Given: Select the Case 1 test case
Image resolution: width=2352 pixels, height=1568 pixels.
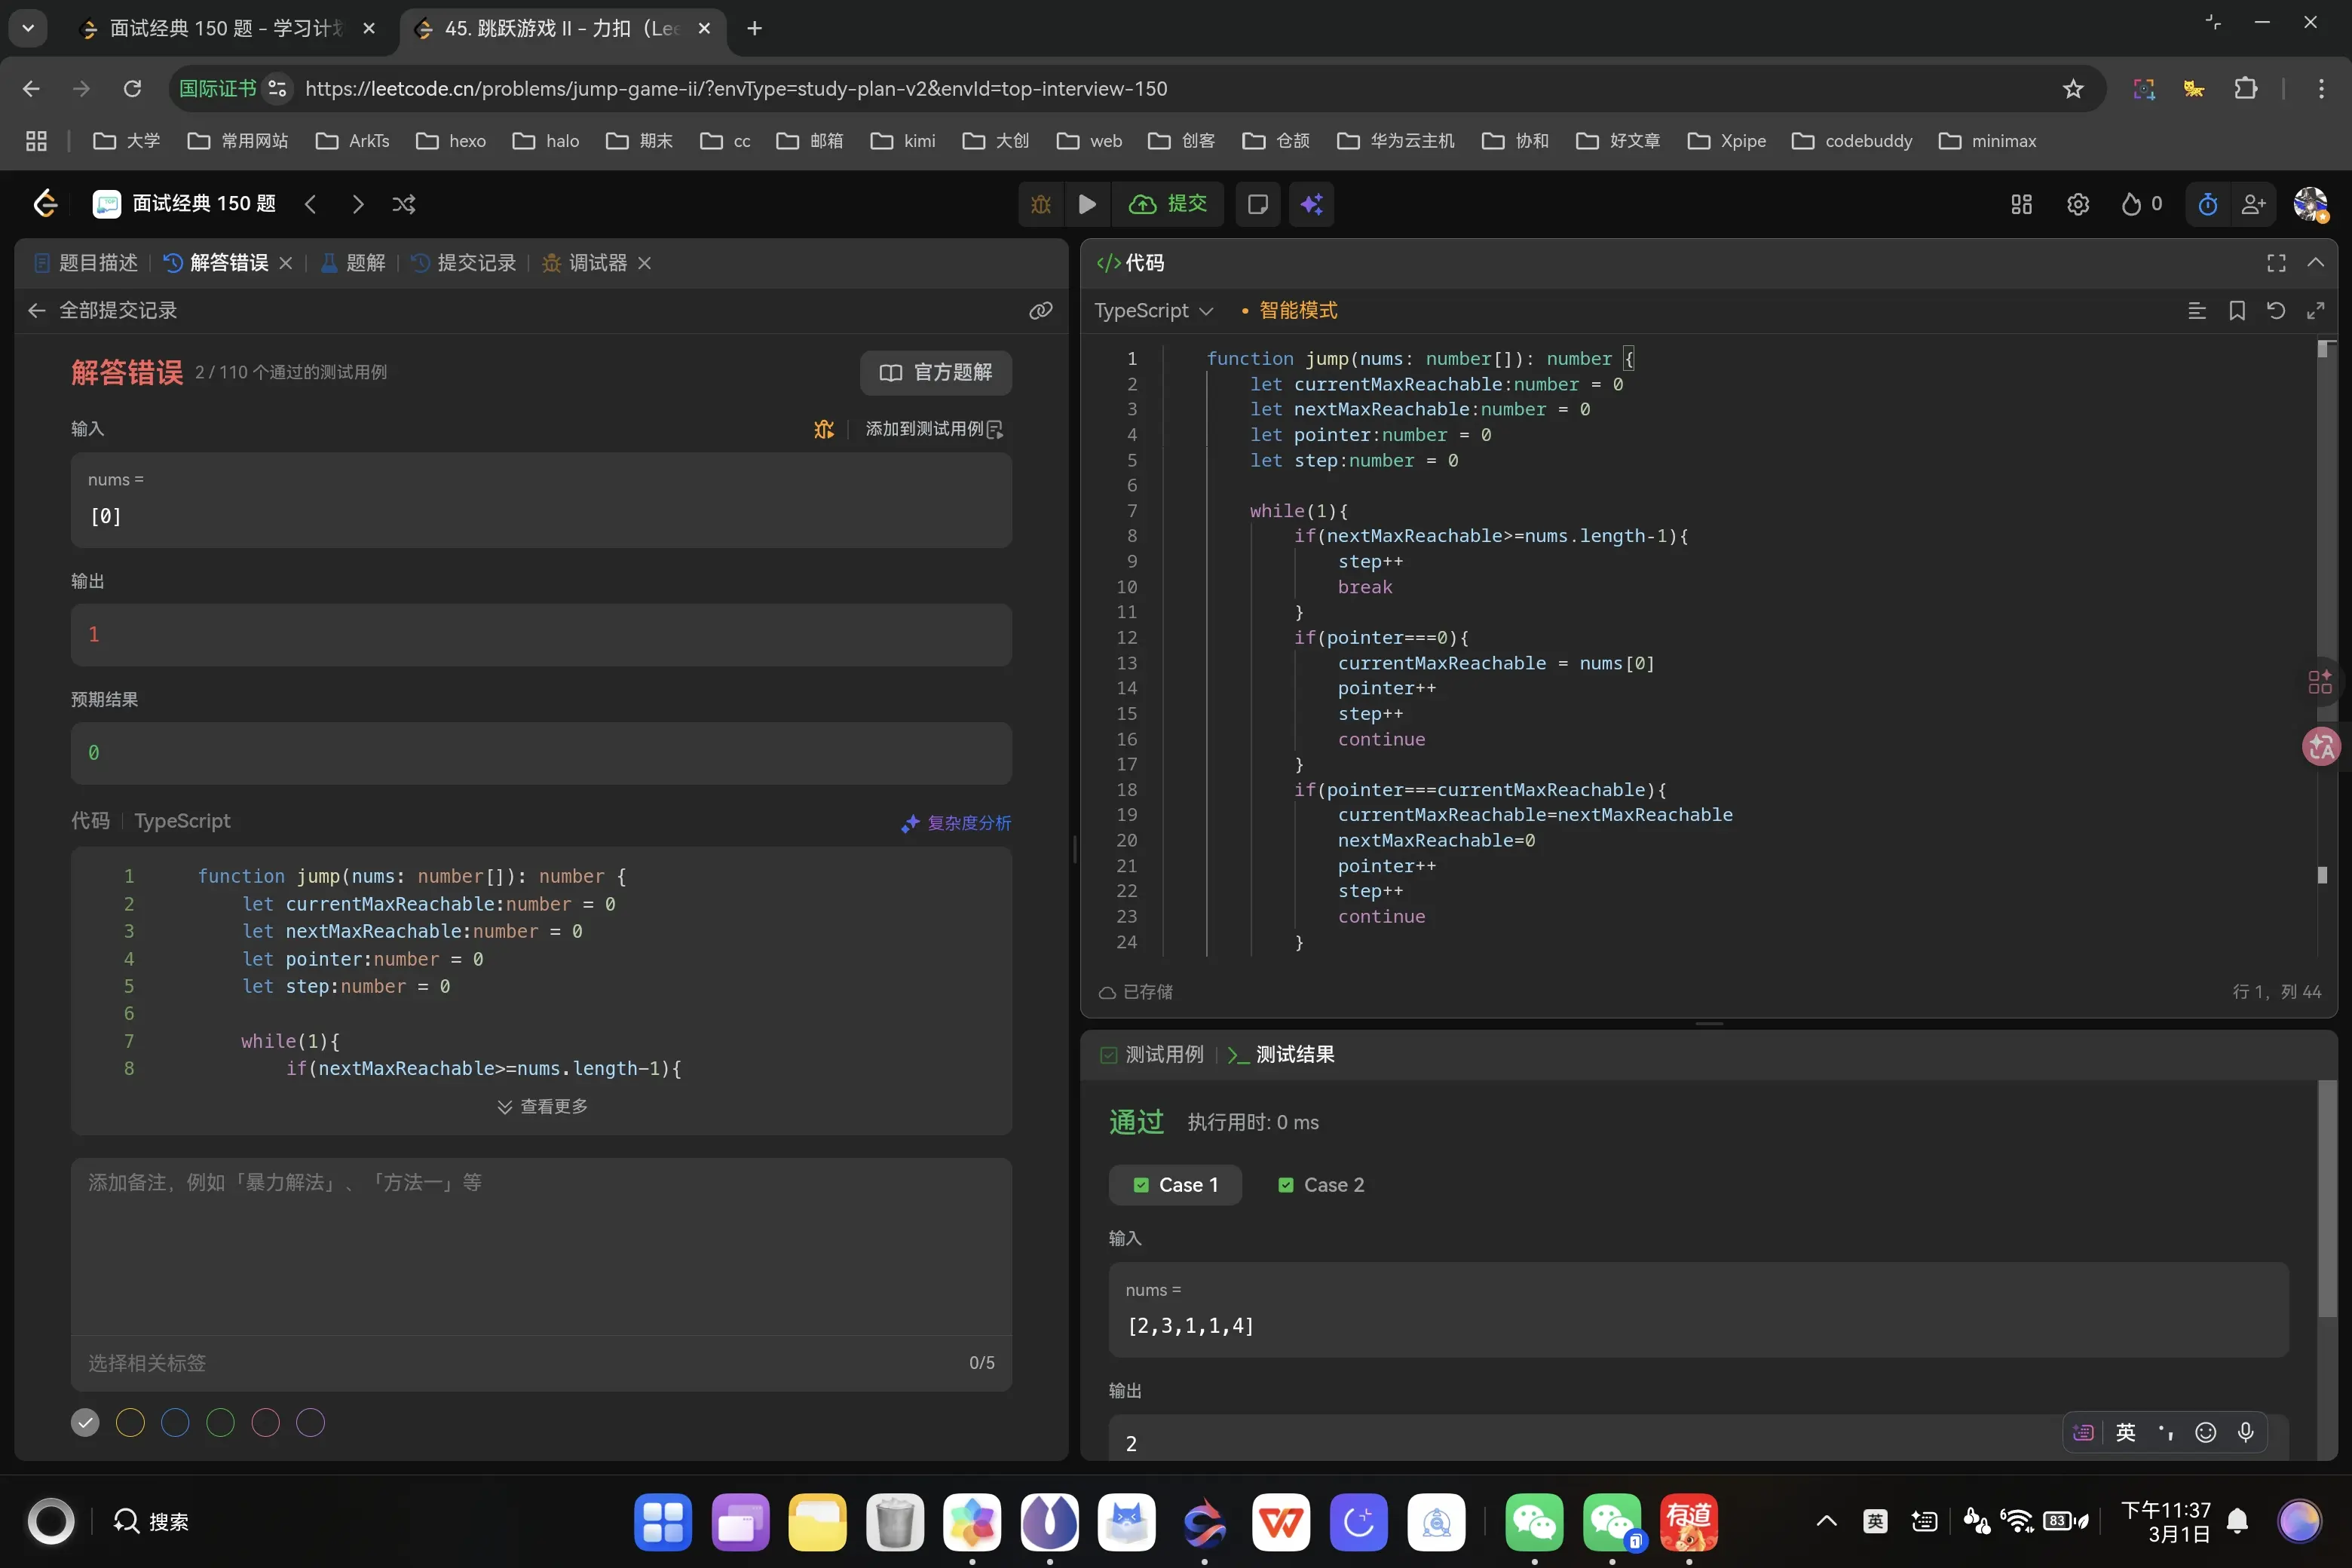Looking at the screenshot, I should pos(1175,1185).
